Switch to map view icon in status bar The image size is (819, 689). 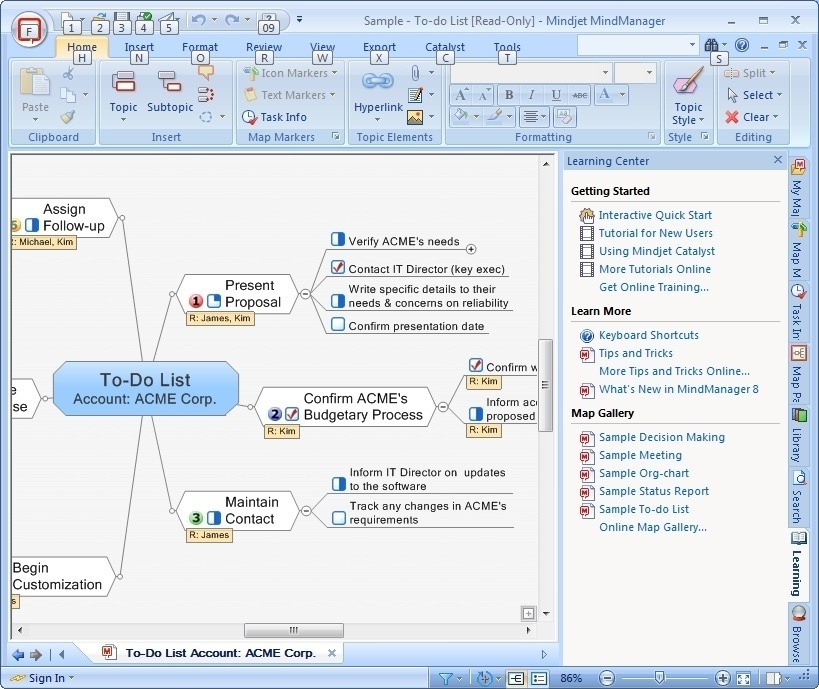(x=516, y=679)
